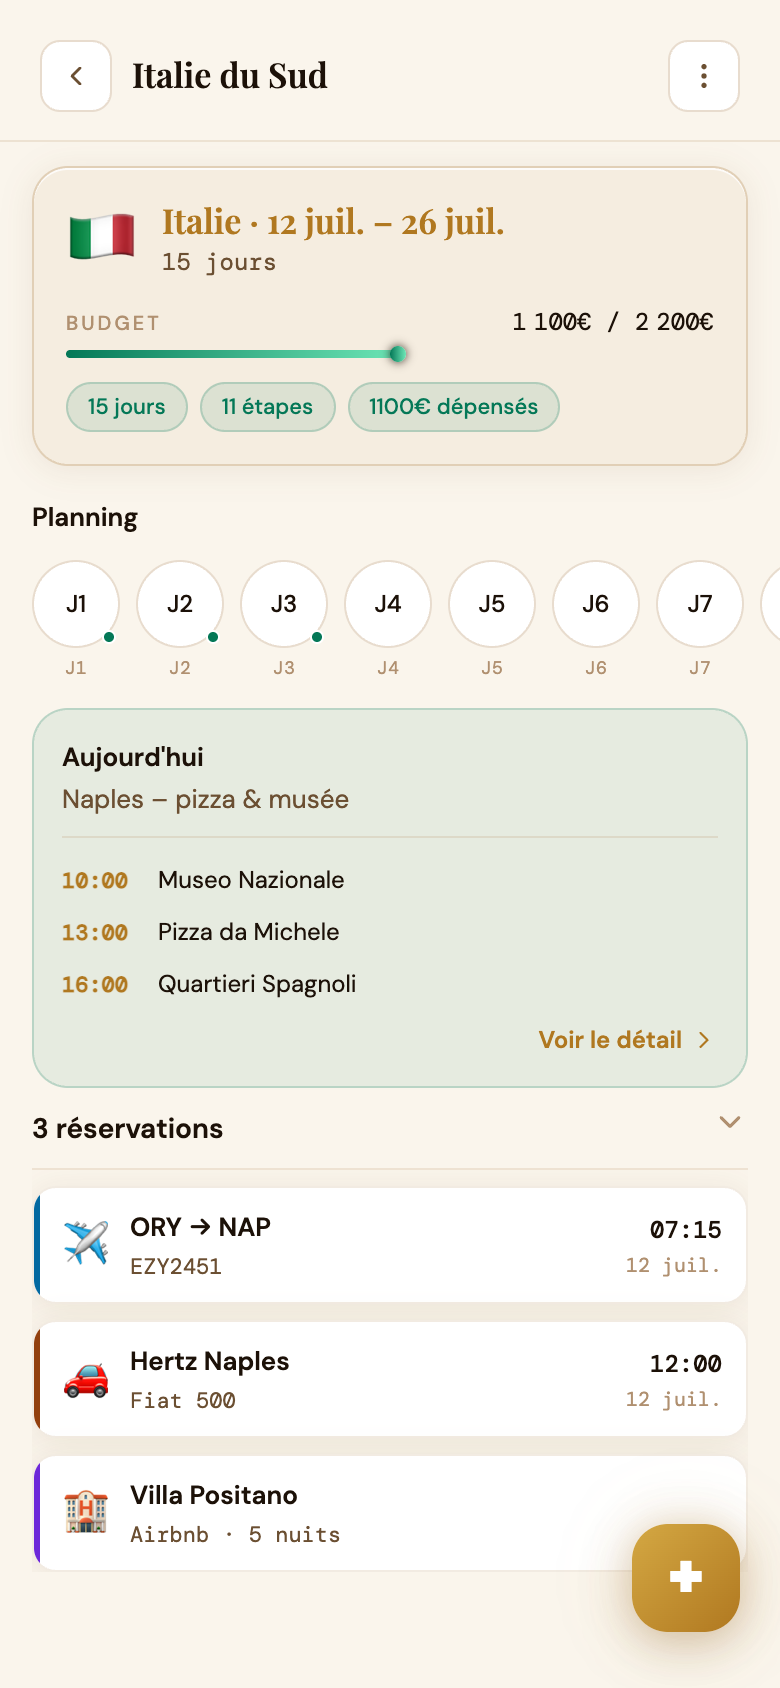Tap the 15 jours chip

[x=127, y=407]
